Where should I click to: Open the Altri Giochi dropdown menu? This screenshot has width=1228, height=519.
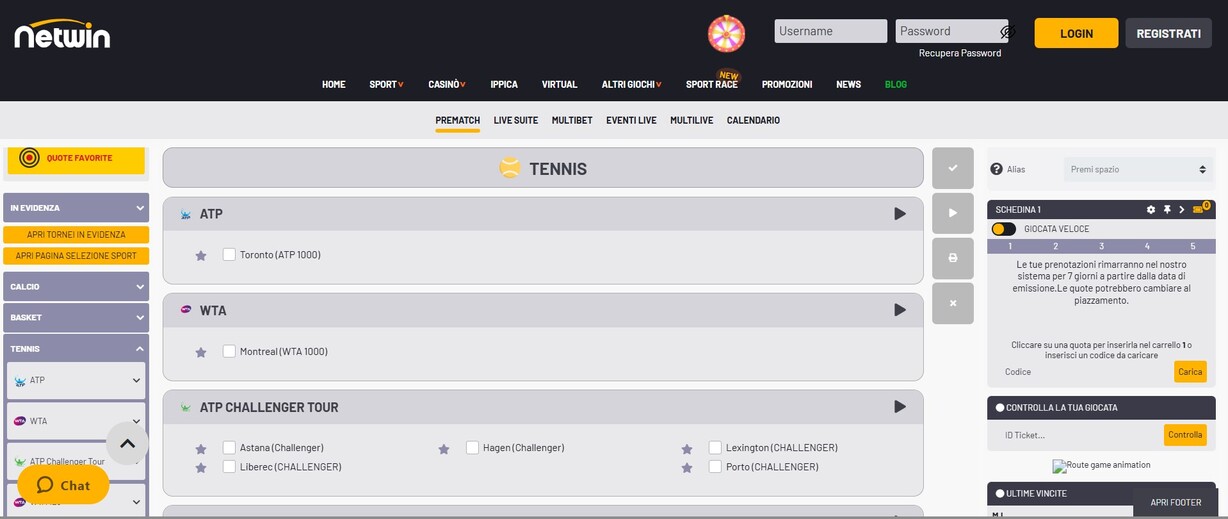632,84
